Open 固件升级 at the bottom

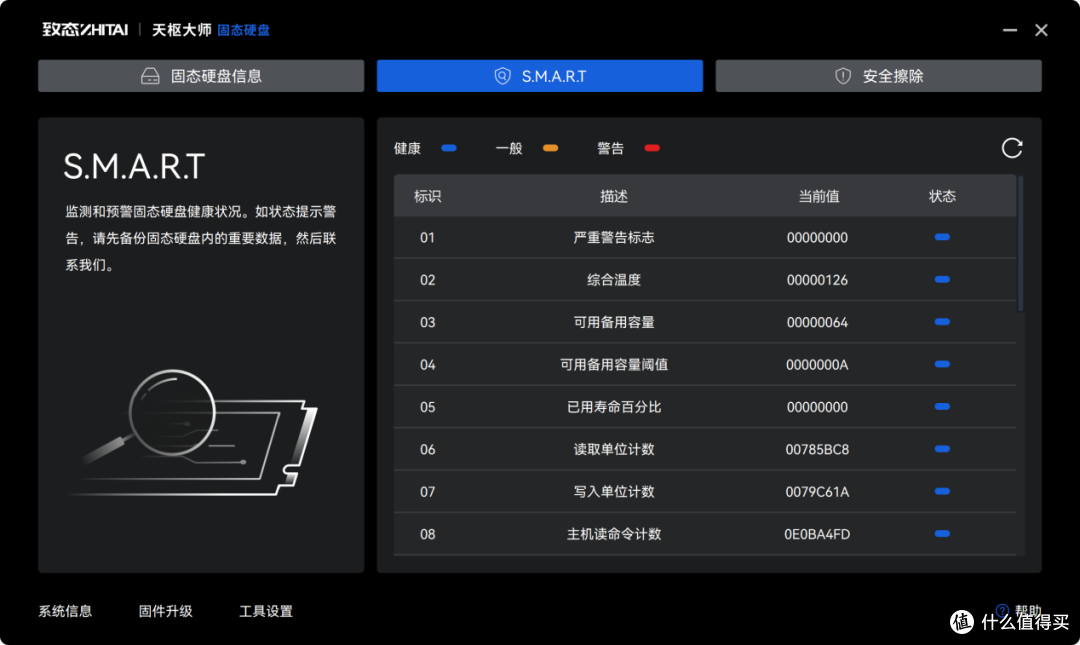pos(165,611)
